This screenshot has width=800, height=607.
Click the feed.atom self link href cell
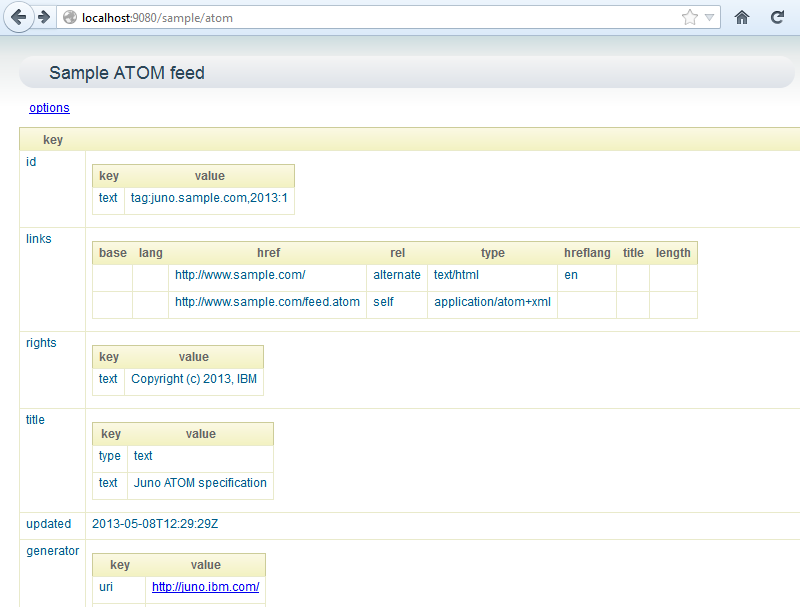(267, 302)
